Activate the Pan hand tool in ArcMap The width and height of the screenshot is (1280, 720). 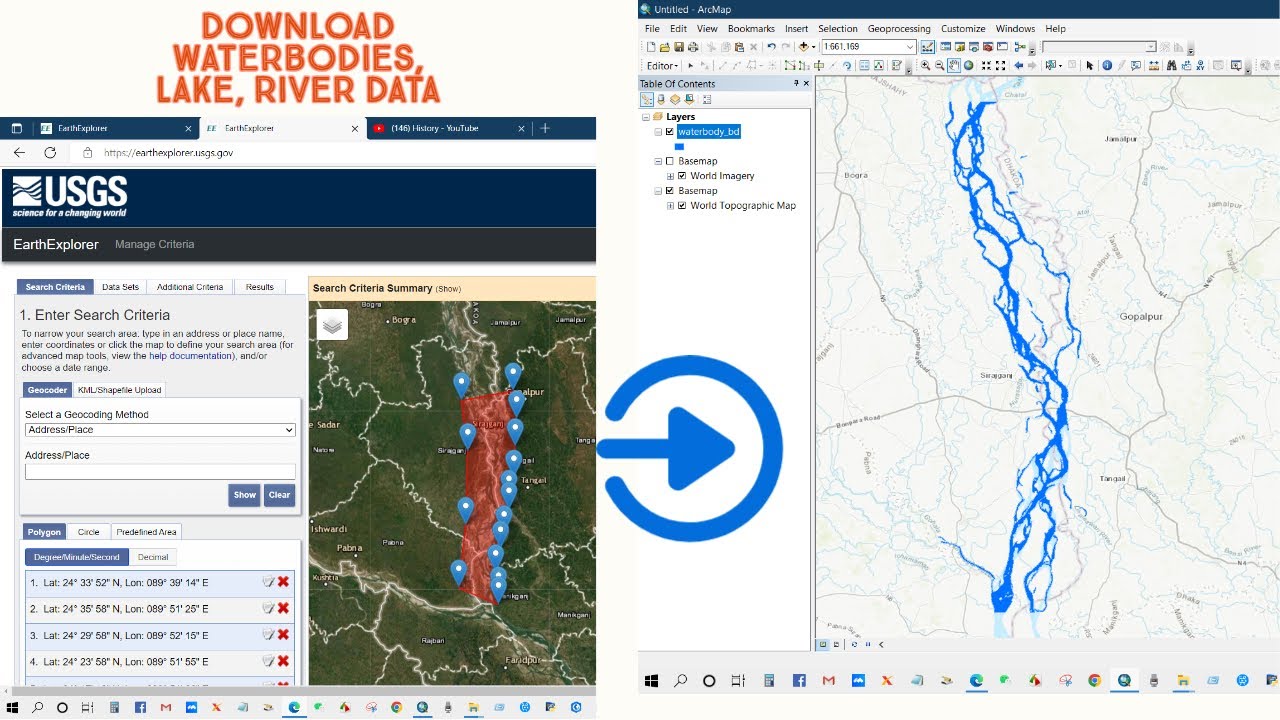click(954, 66)
